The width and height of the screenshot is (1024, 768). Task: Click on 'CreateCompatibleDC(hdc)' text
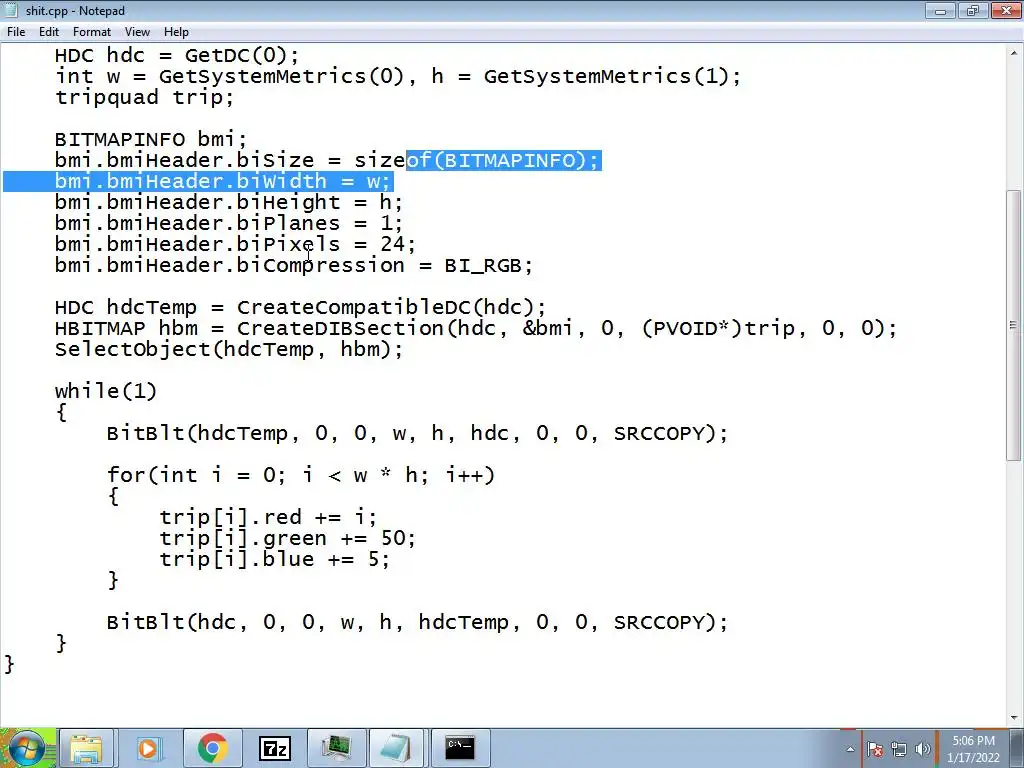[390, 307]
